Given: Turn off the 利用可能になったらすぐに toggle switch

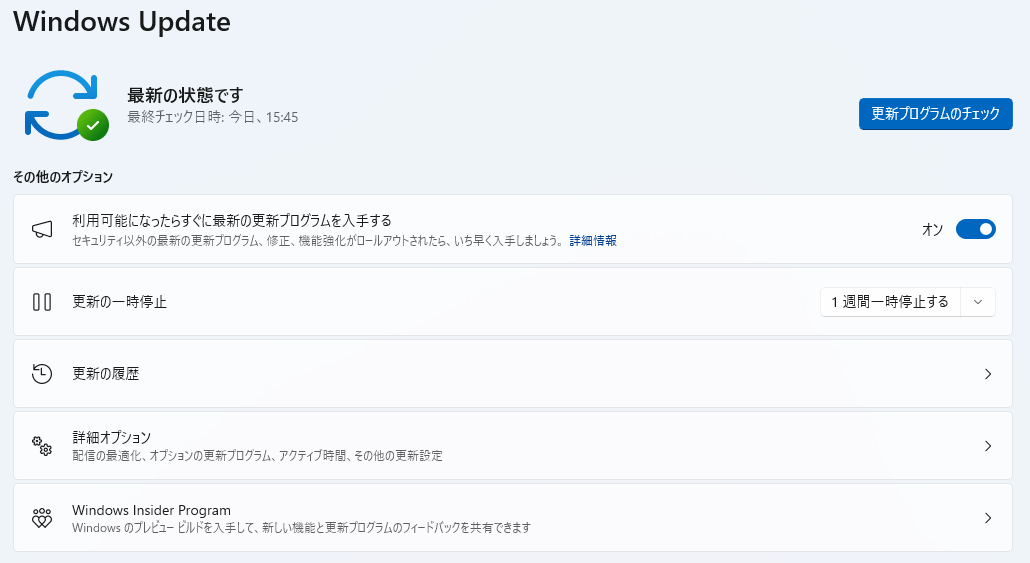Looking at the screenshot, I should (x=975, y=229).
